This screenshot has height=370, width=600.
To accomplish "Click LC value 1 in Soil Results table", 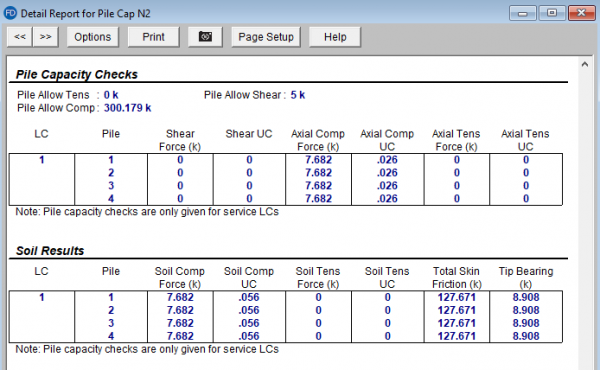I will 42,297.
